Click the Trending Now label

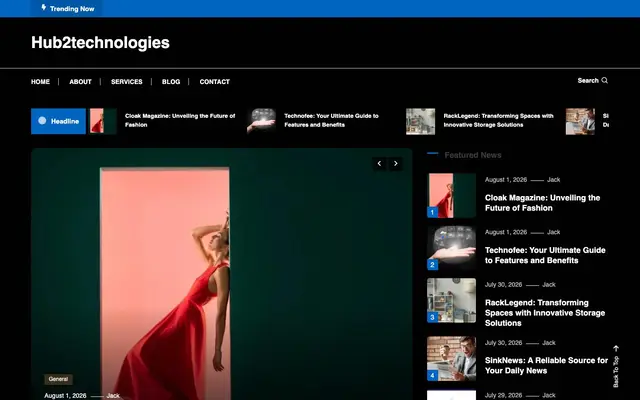click(72, 9)
